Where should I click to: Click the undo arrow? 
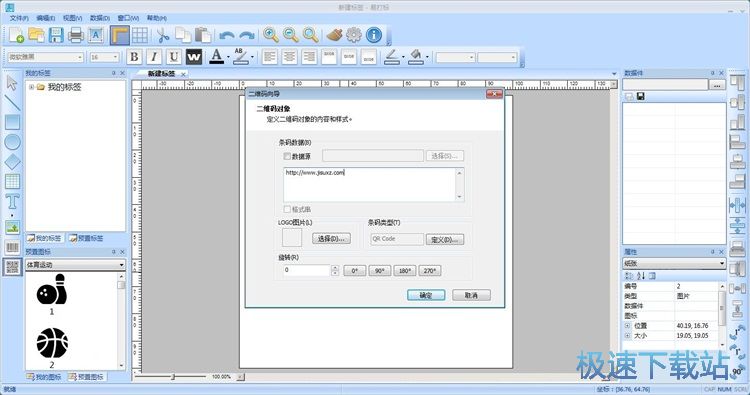point(227,35)
